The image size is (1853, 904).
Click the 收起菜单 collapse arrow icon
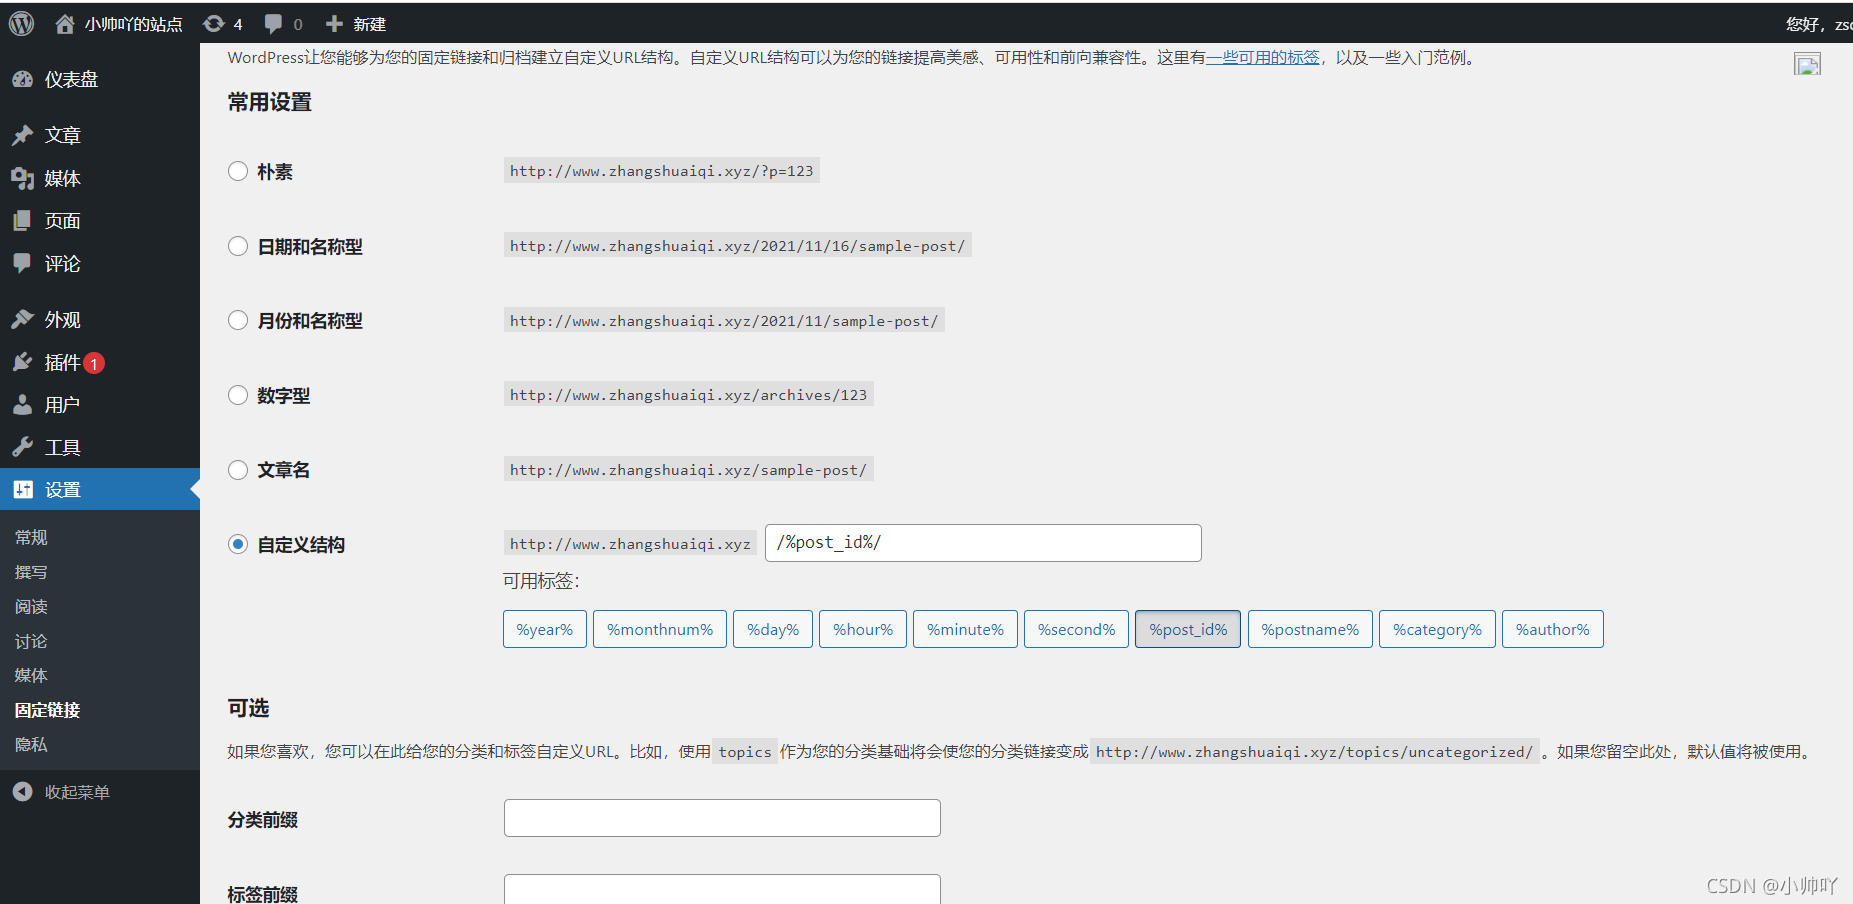tap(22, 792)
